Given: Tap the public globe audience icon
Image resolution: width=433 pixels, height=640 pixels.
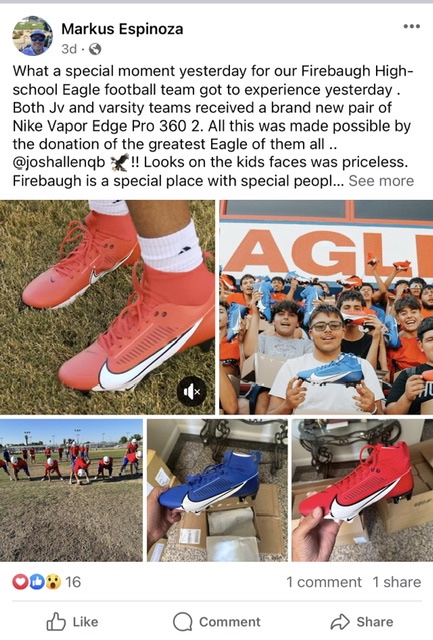Looking at the screenshot, I should coord(95,49).
